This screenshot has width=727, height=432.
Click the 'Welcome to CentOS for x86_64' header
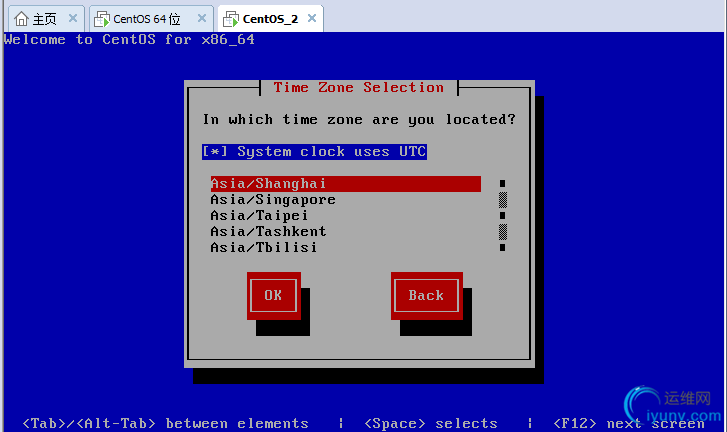pos(129,39)
